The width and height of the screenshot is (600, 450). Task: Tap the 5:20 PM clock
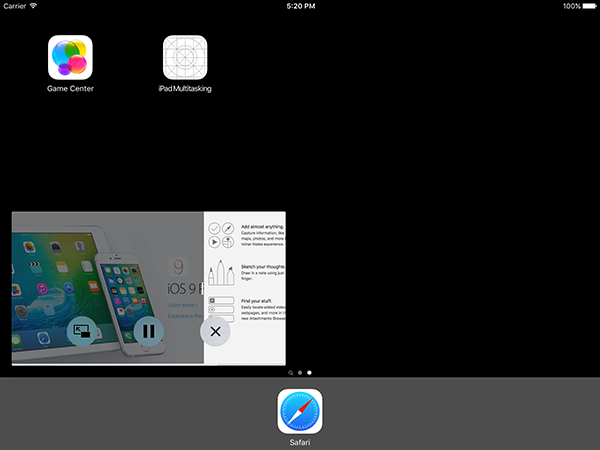[x=301, y=6]
